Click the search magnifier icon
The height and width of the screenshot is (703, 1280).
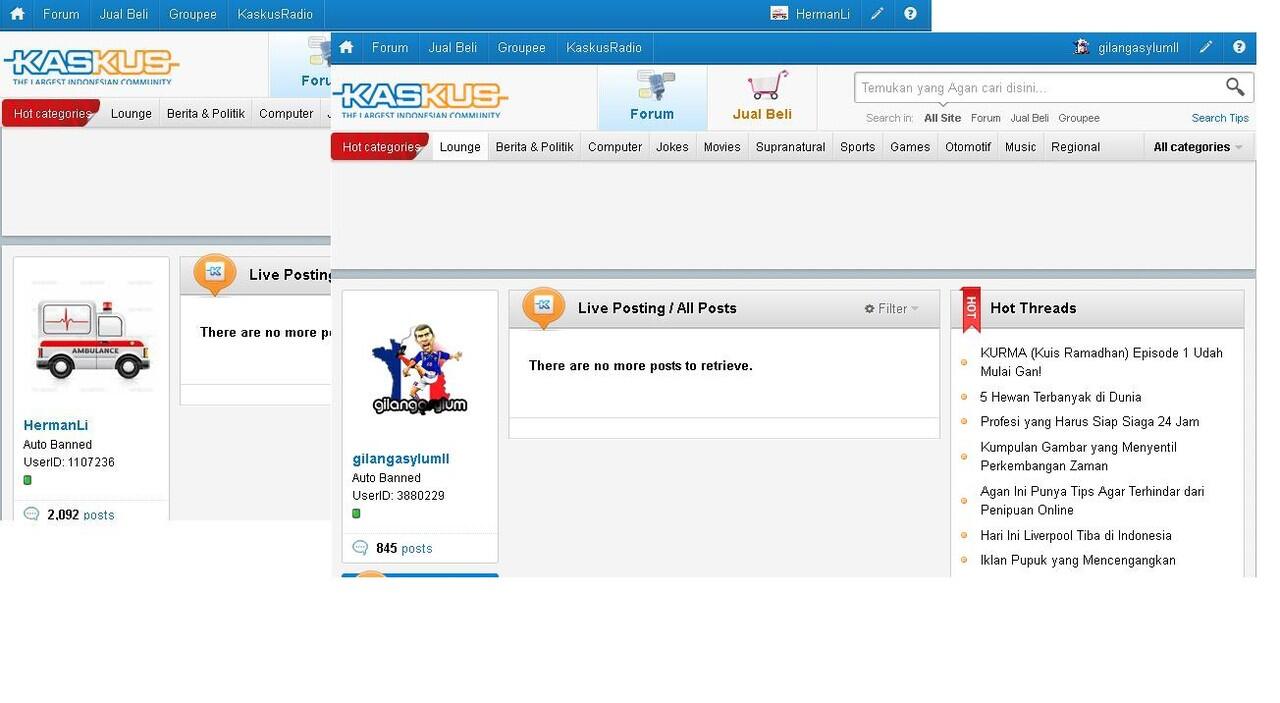1235,87
